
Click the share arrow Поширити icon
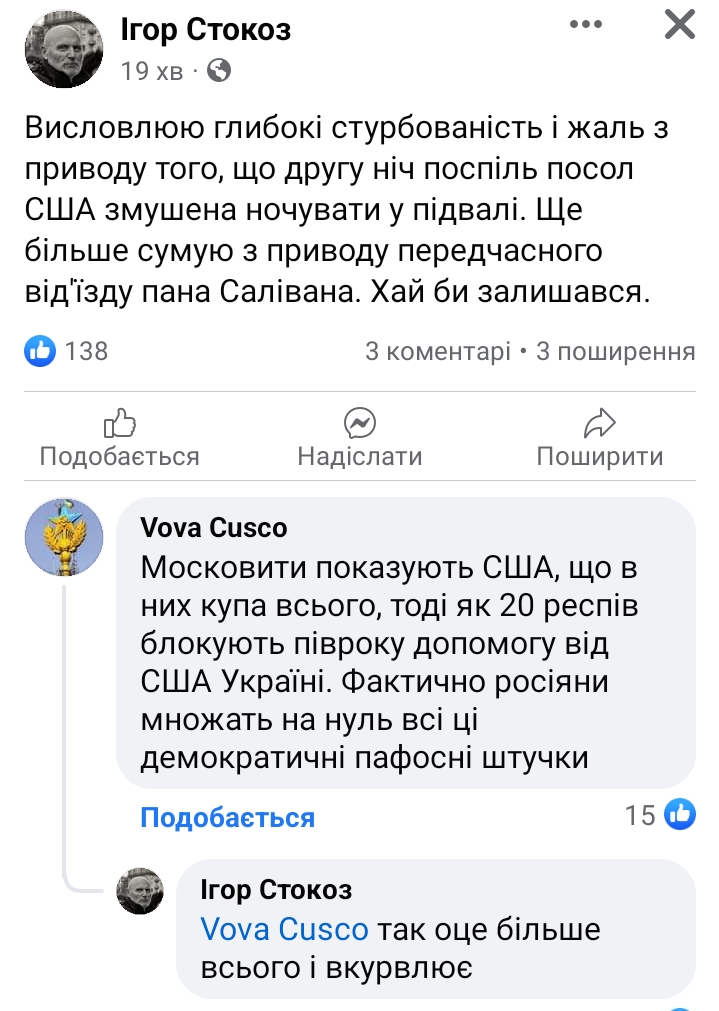click(599, 424)
